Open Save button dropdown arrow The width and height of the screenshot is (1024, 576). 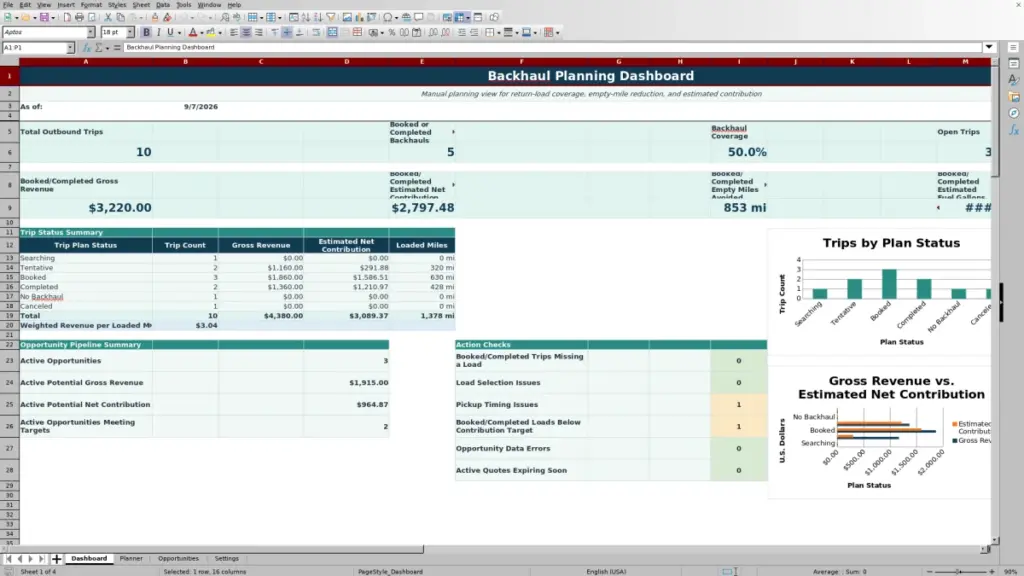click(x=53, y=17)
